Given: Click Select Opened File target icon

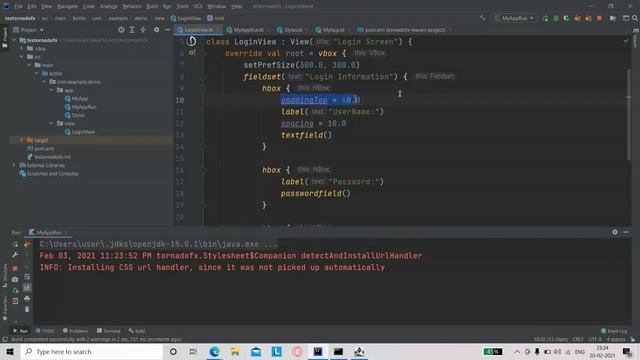Looking at the screenshot, I should (121, 30).
